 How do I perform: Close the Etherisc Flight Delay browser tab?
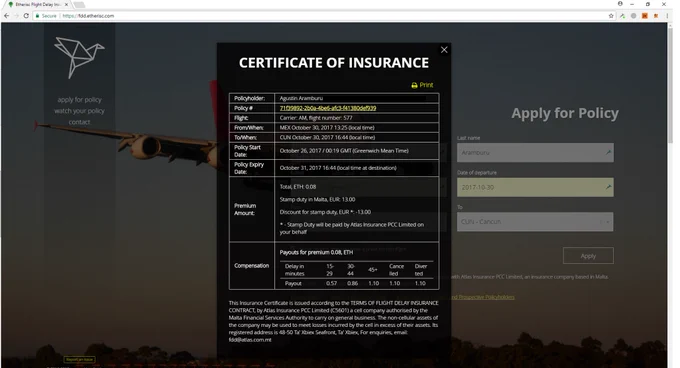pos(66,4)
